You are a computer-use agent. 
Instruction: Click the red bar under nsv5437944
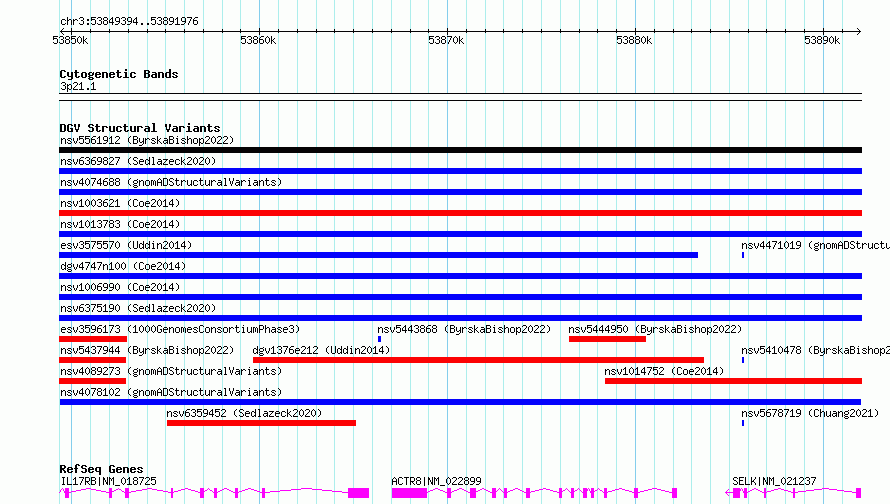click(x=93, y=360)
